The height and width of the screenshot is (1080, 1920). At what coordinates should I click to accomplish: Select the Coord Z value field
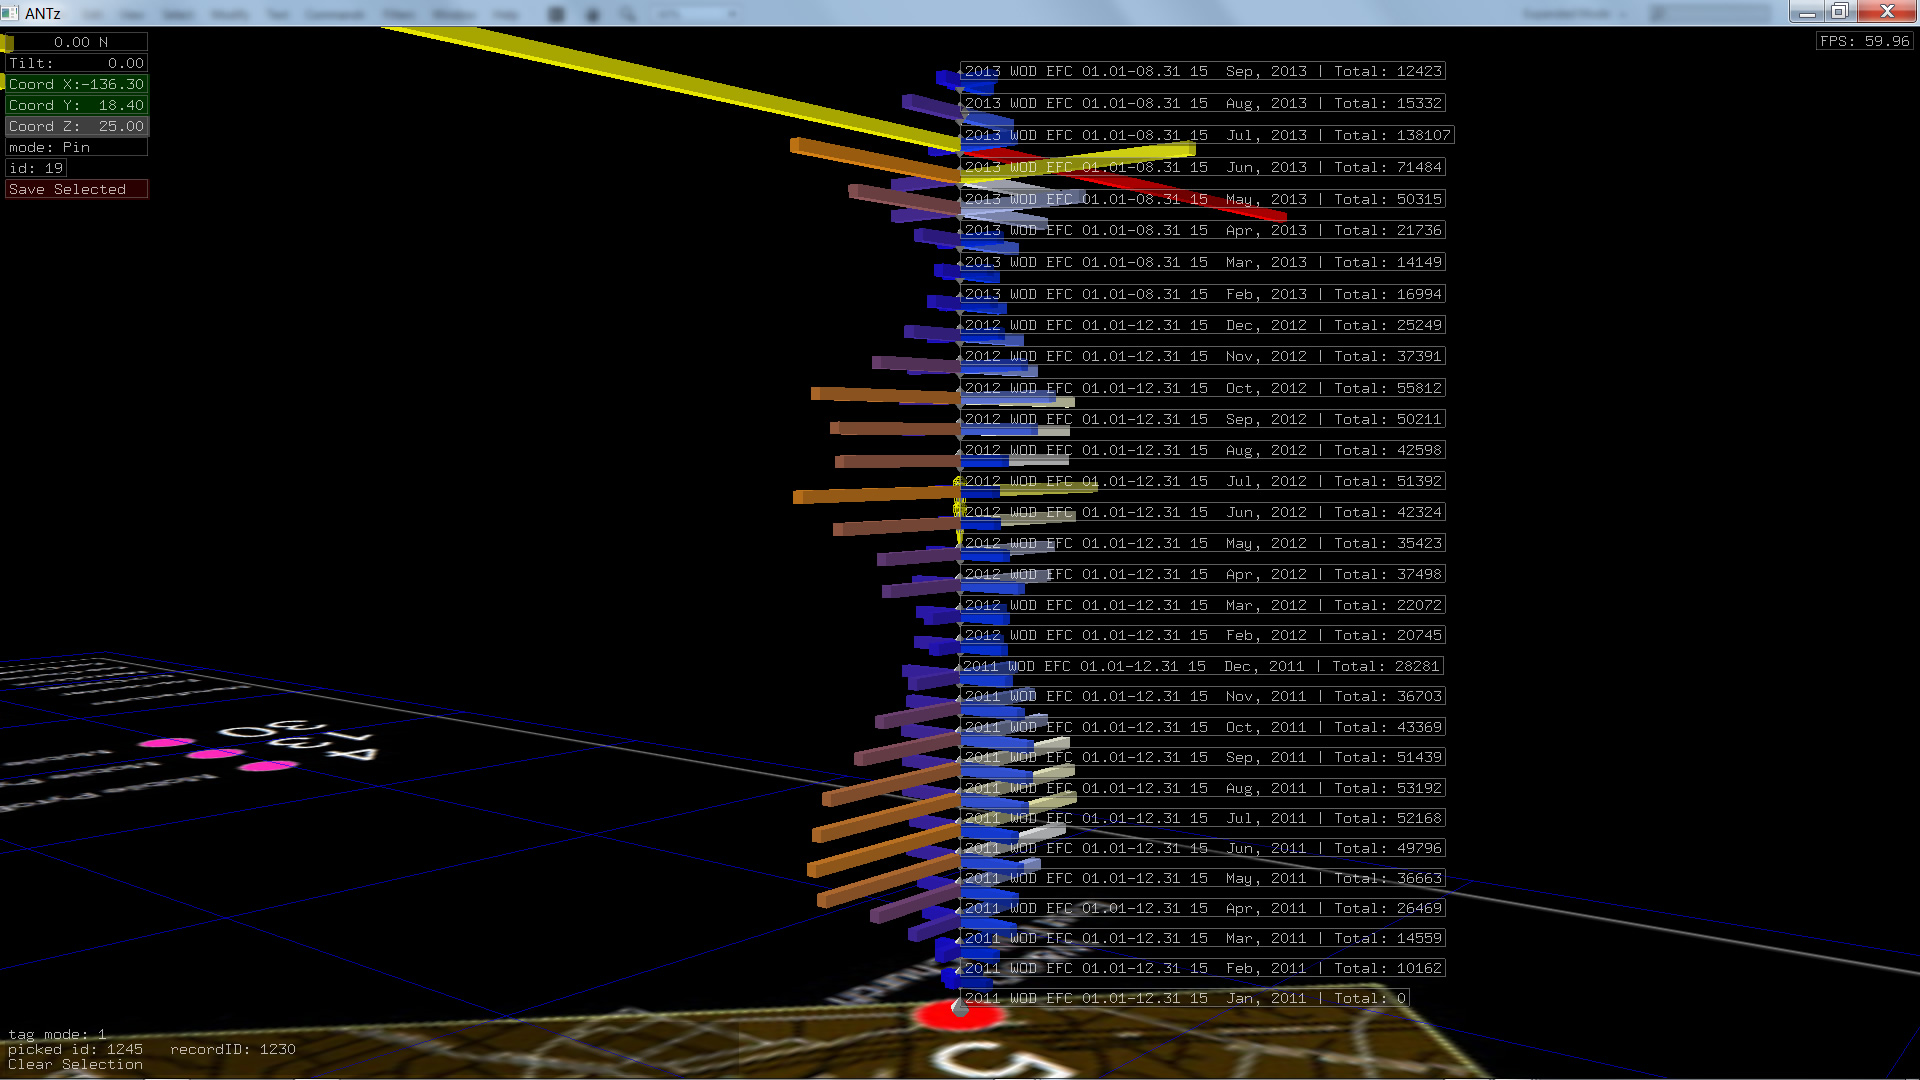point(76,126)
